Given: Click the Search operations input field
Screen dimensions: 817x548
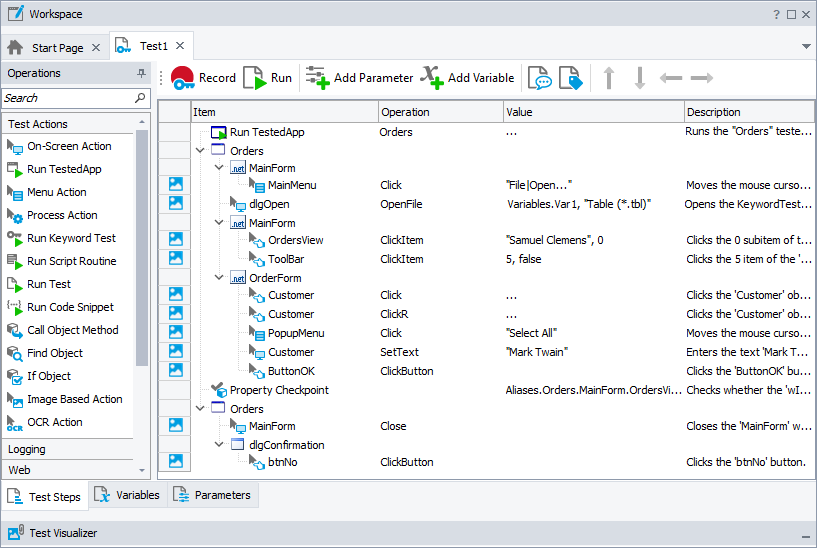Looking at the screenshot, I should coord(66,98).
